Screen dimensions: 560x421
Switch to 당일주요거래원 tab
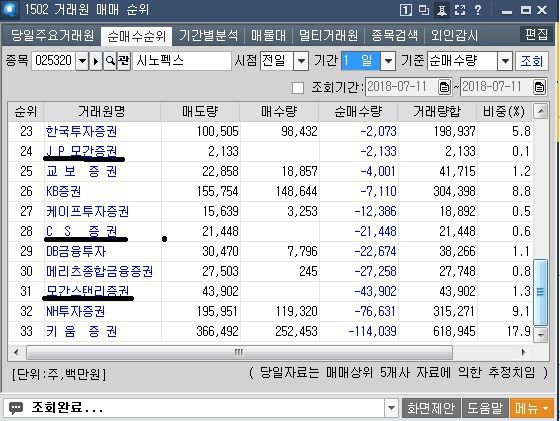(52, 35)
